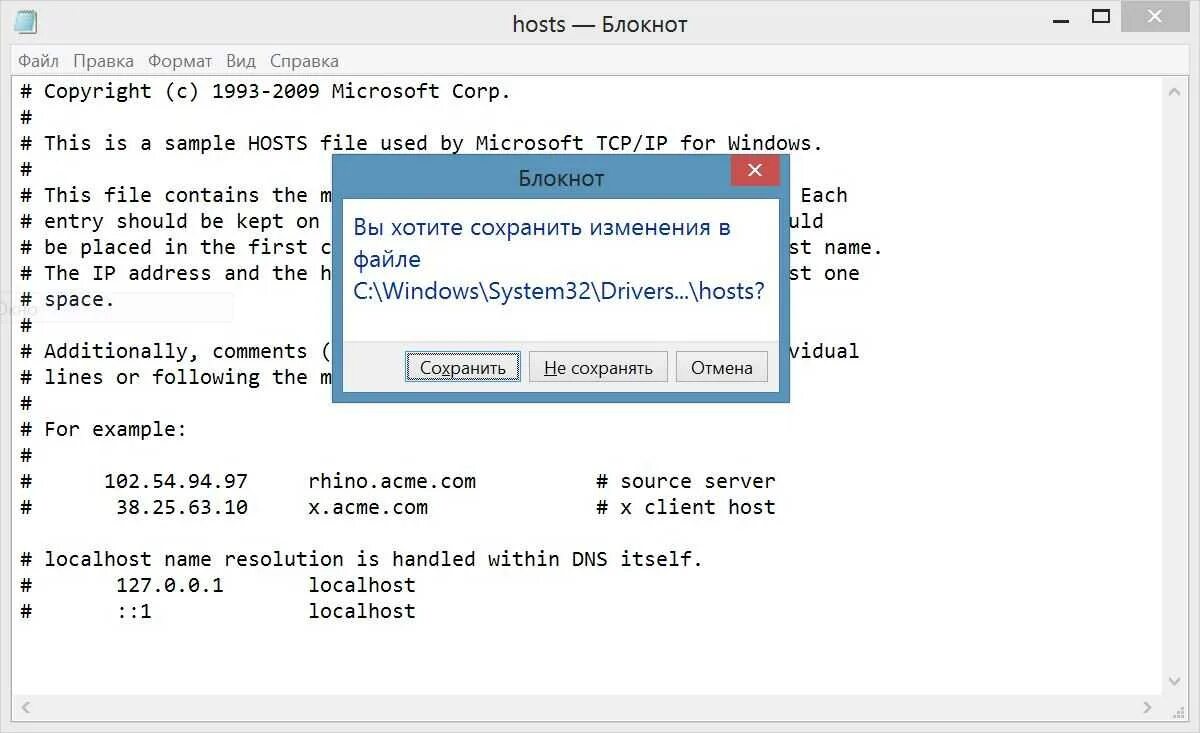Click horizontal scrollbar left arrow

coord(26,707)
